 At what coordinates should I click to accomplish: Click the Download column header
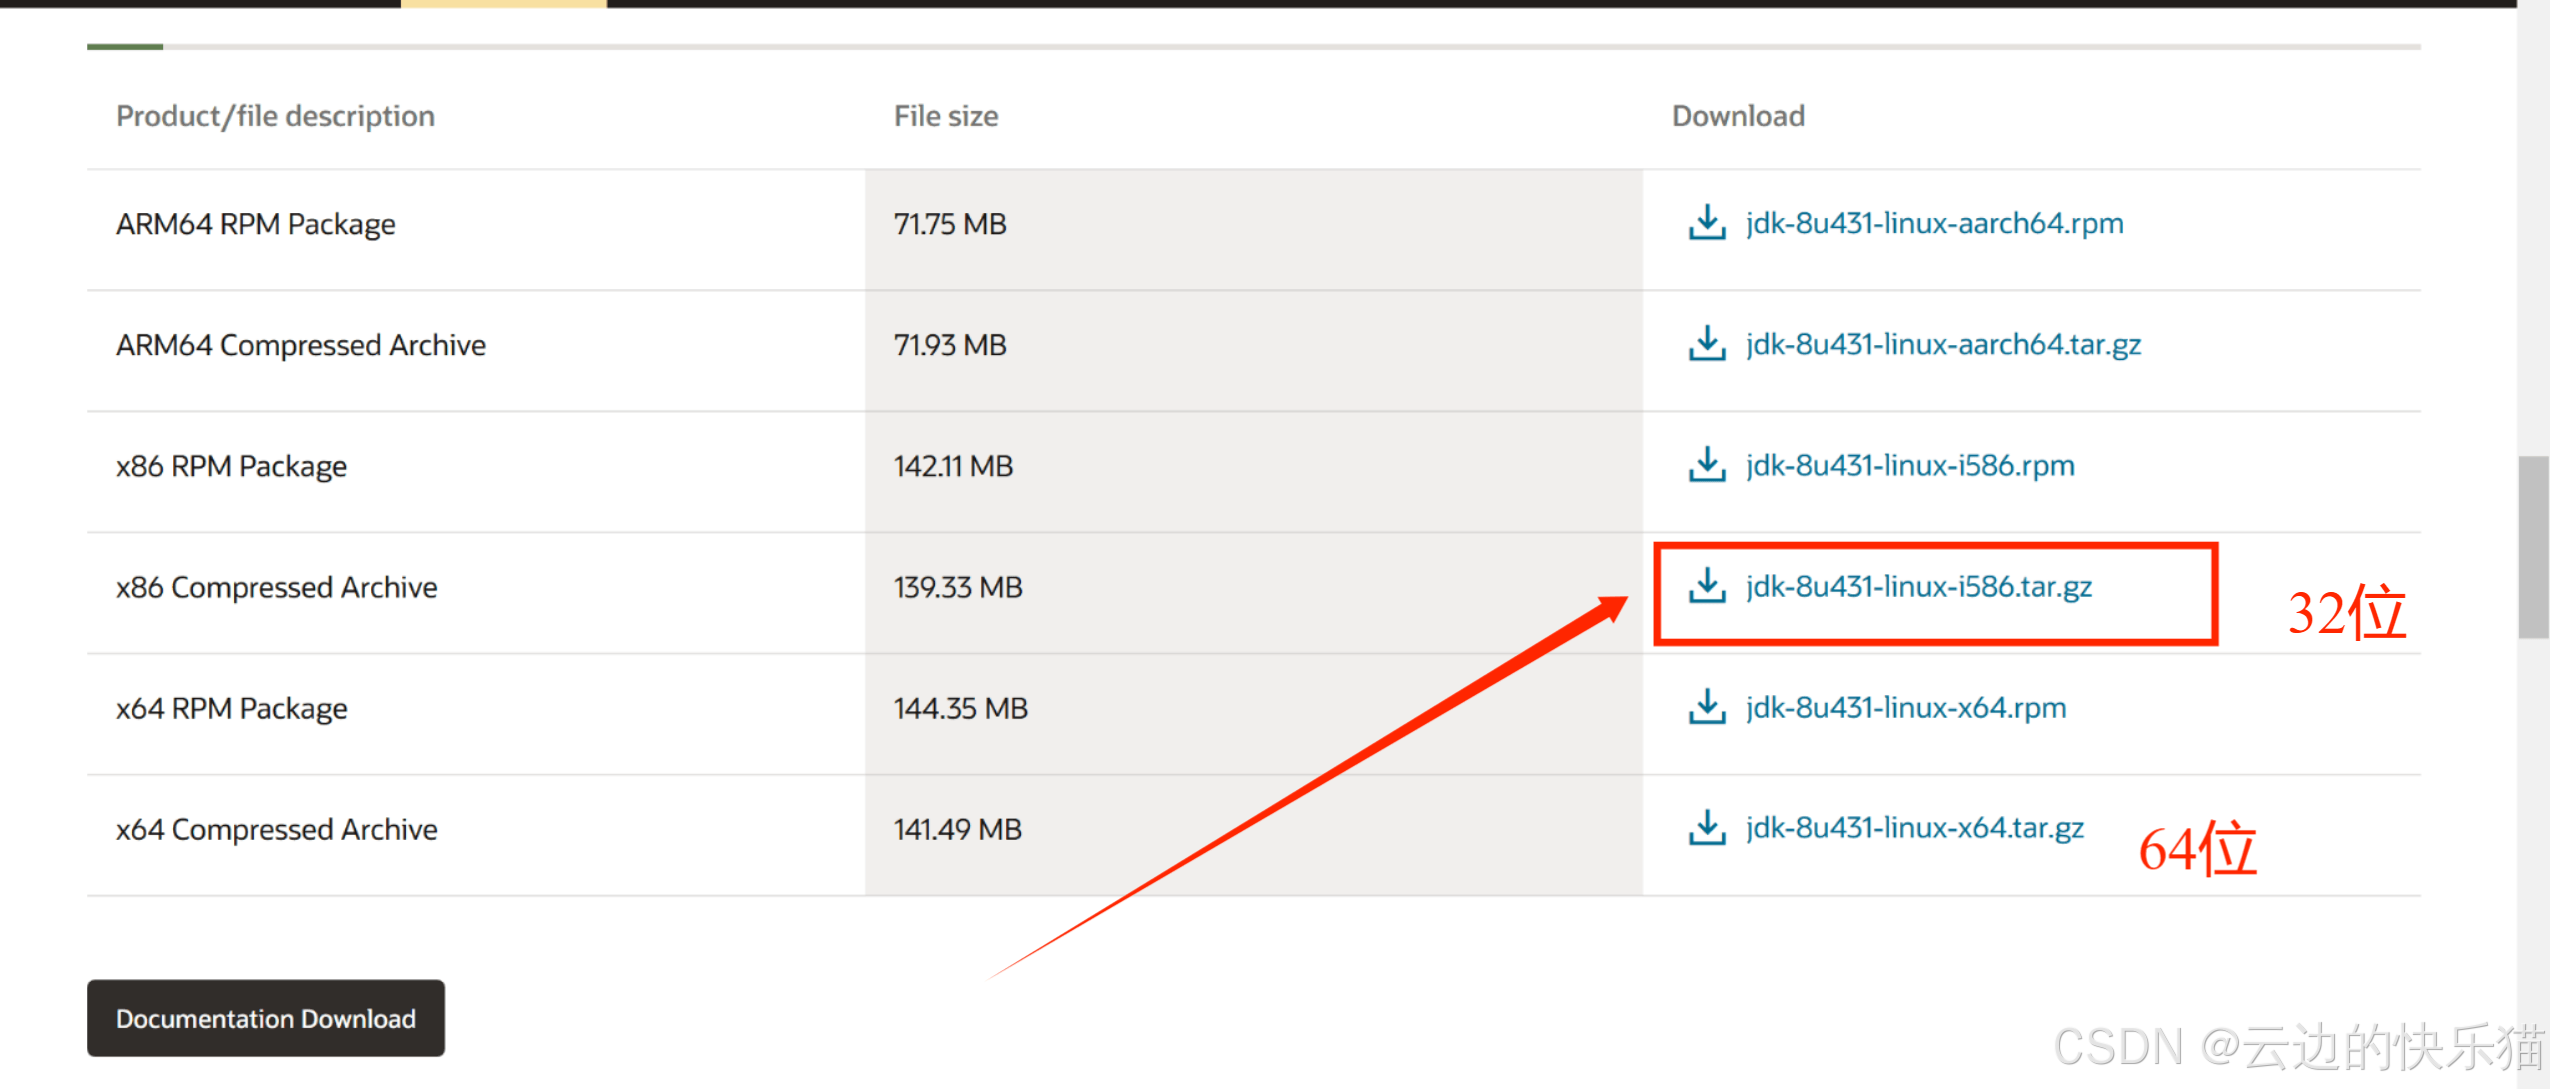1739,116
